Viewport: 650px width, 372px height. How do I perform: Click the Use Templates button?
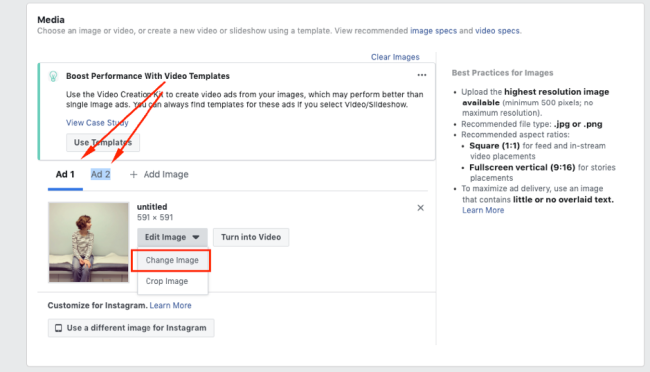[103, 143]
